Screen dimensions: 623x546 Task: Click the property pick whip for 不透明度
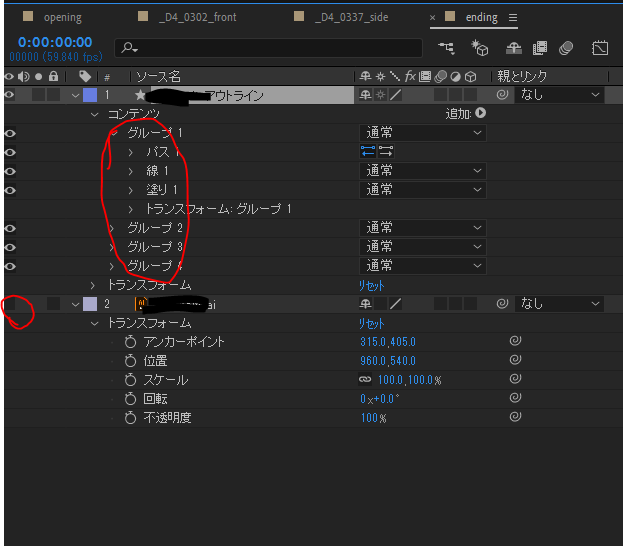point(515,416)
